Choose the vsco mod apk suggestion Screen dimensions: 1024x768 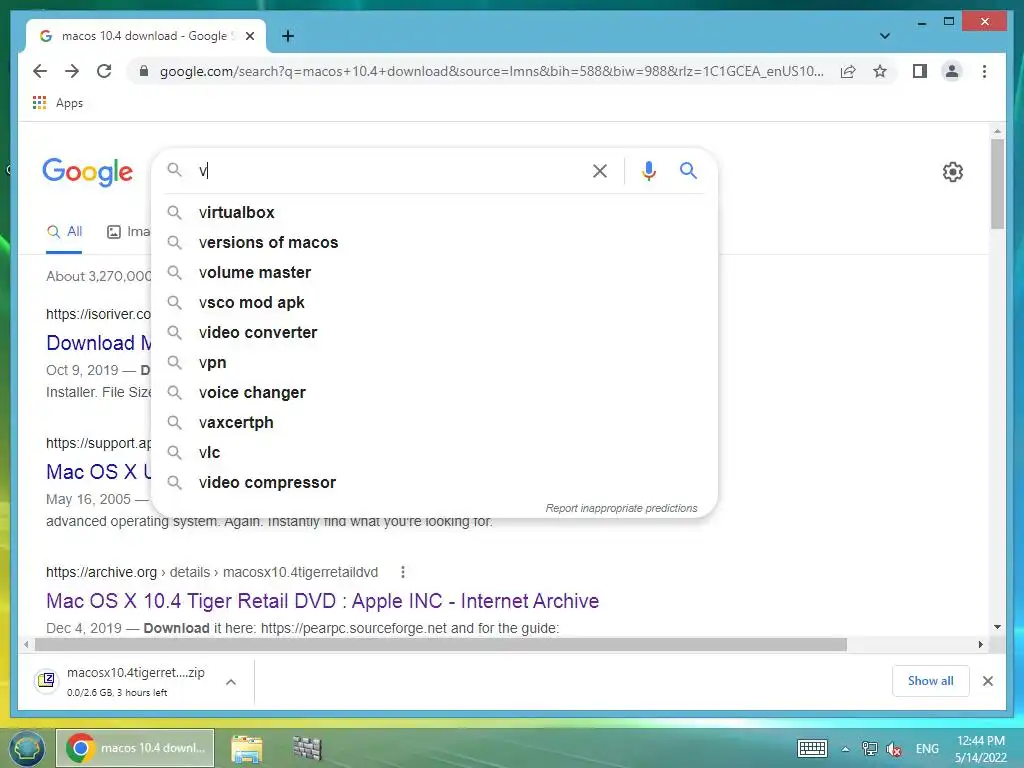point(434,302)
